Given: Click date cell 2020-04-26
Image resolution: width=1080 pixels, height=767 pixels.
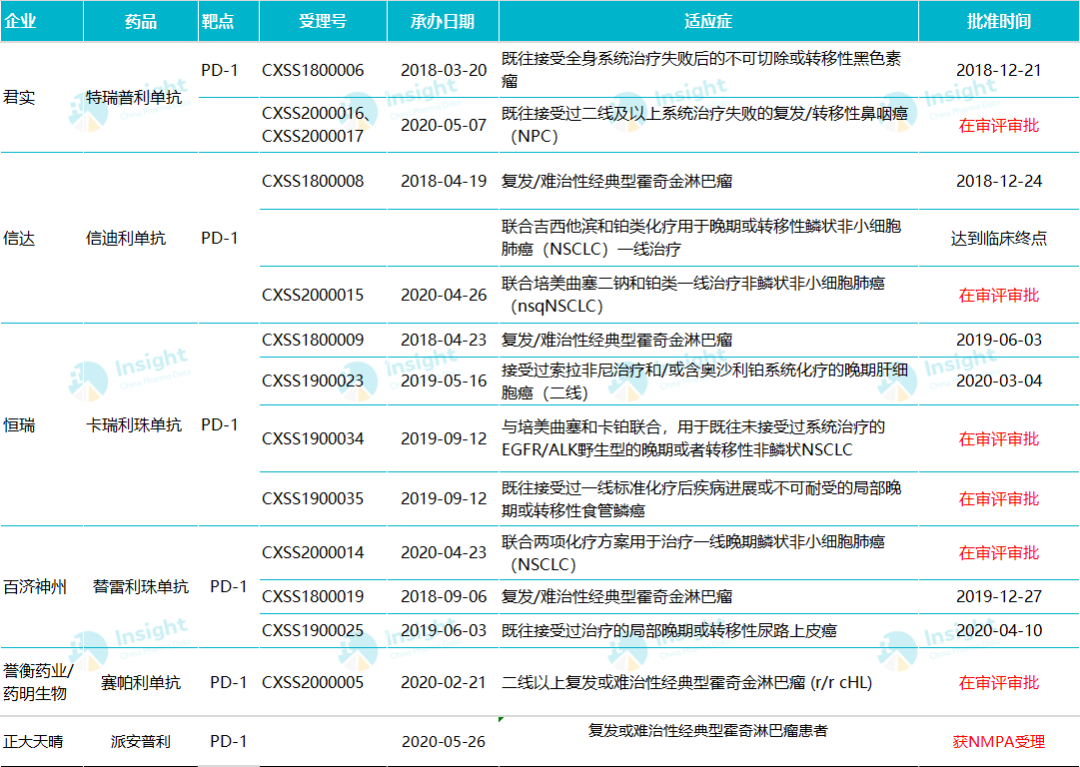Looking at the screenshot, I should (444, 295).
